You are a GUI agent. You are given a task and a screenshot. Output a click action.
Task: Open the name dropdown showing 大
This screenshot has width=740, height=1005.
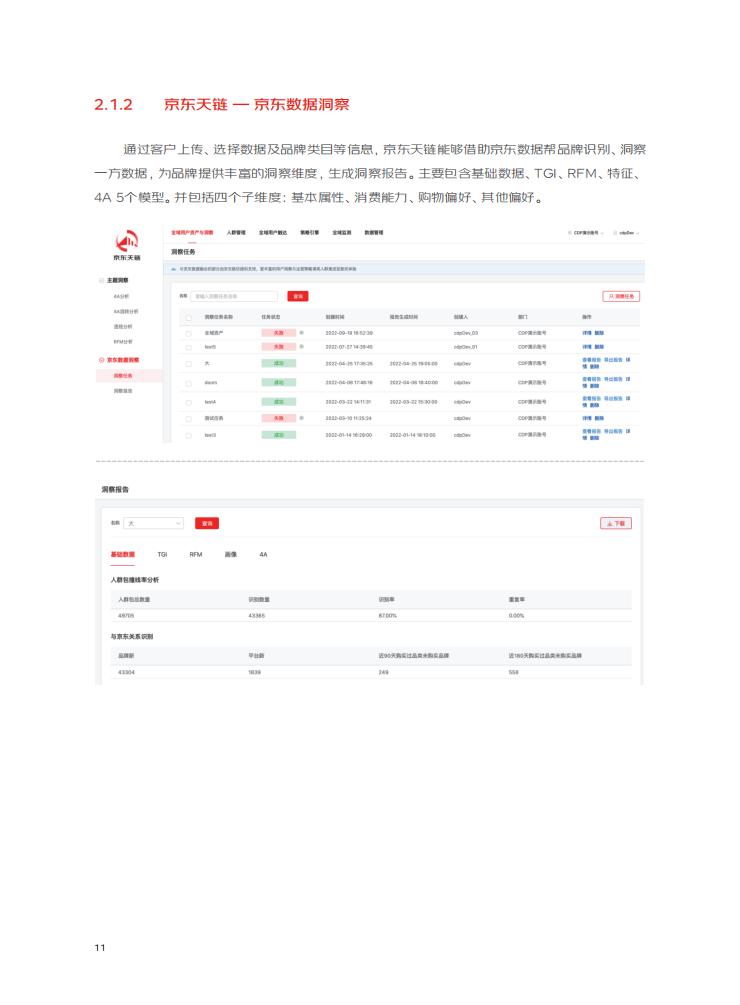[154, 523]
